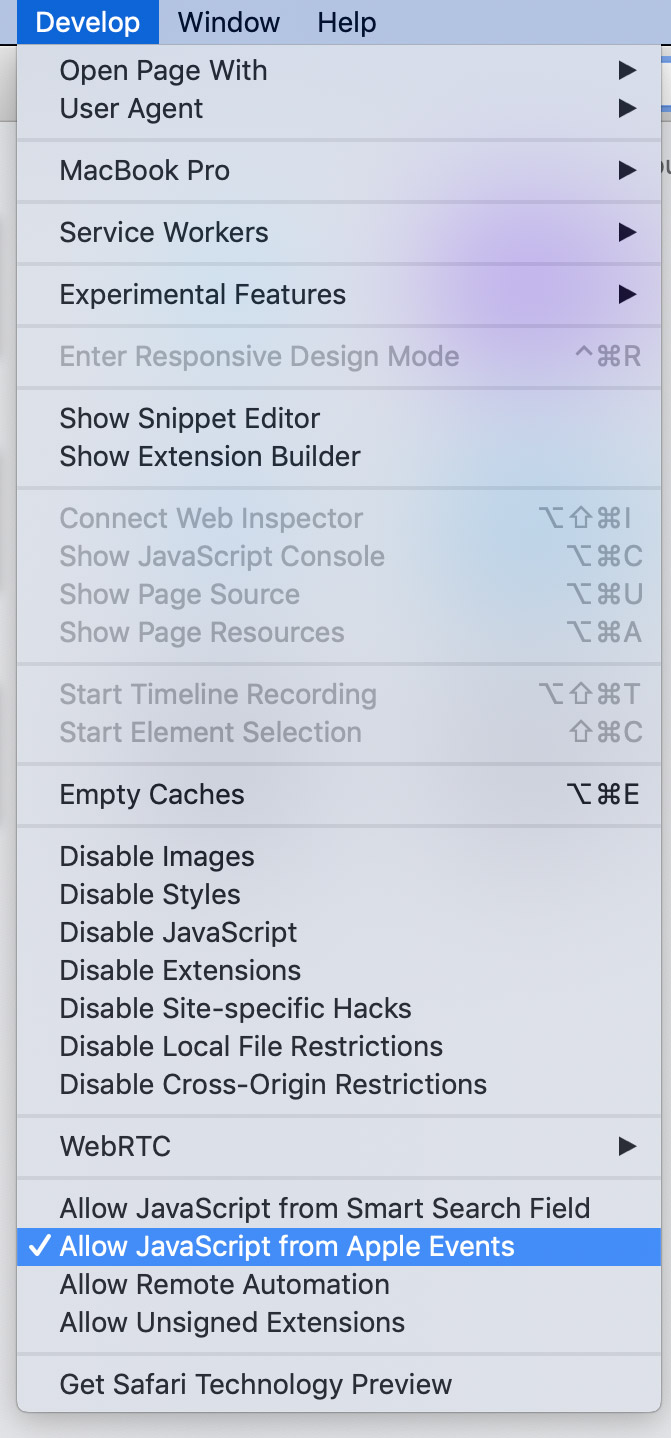The width and height of the screenshot is (671, 1438).
Task: Toggle Disable JavaScript
Action: (x=178, y=932)
